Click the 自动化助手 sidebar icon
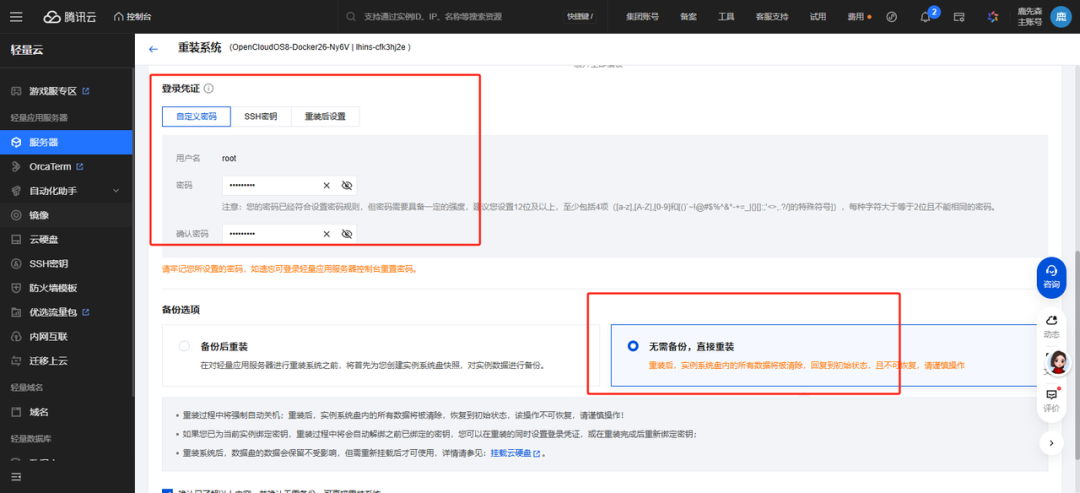This screenshot has height=493, width=1080. (16, 191)
